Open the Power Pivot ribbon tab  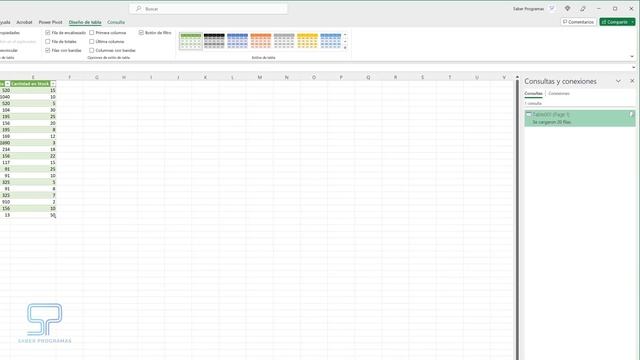[51, 22]
